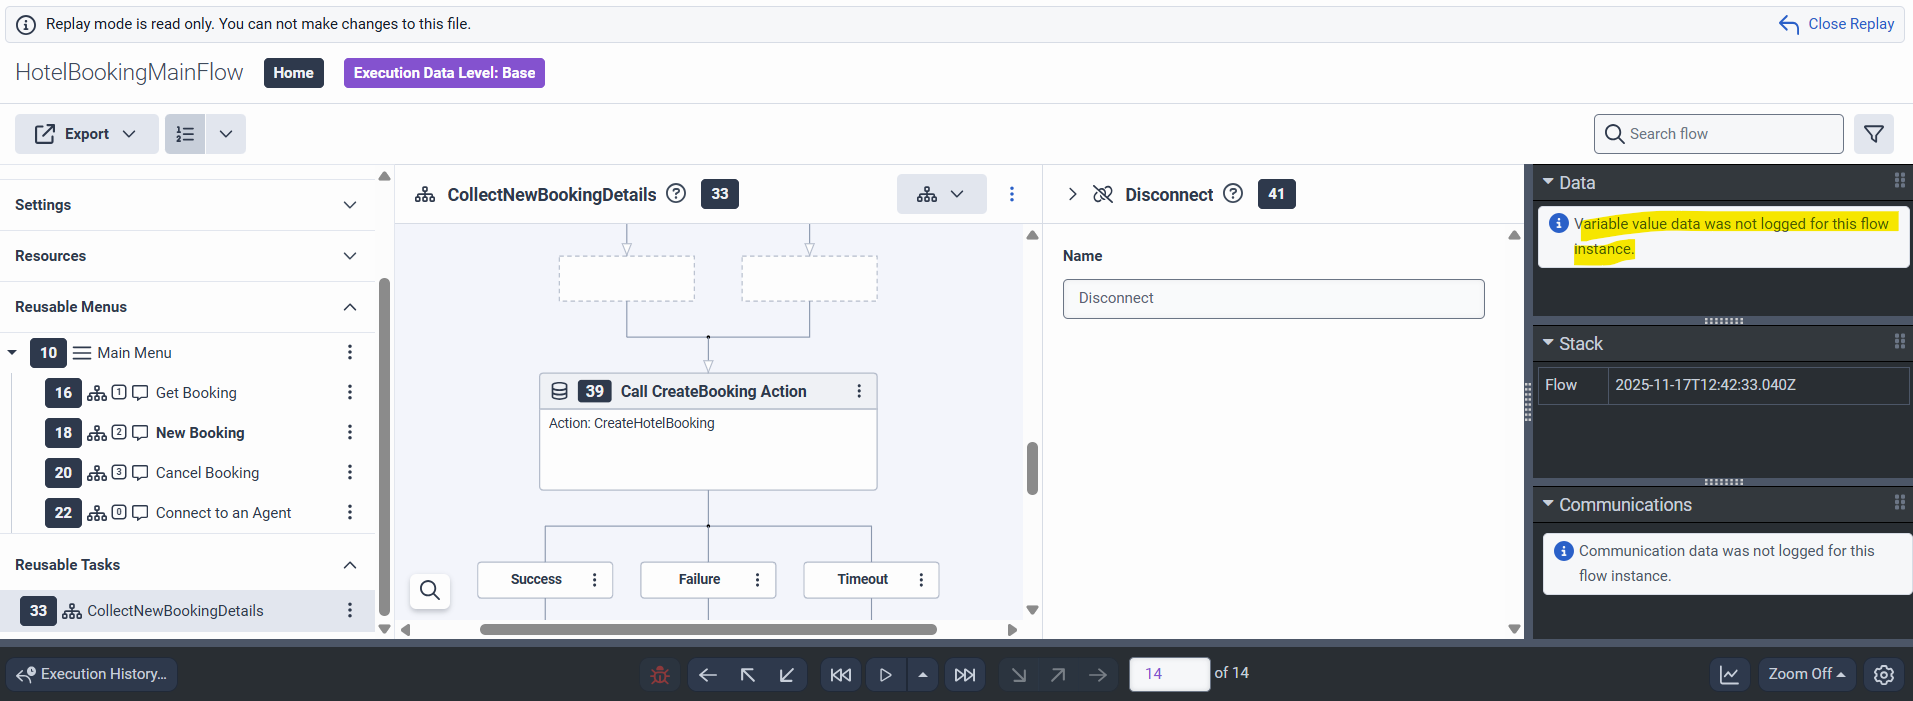Open the Zoom Off dropdown

tap(1806, 674)
